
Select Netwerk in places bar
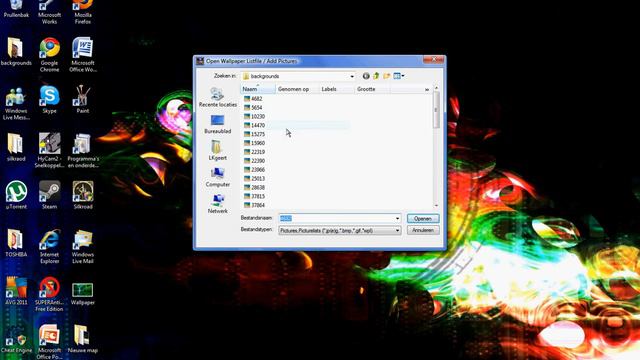click(x=218, y=204)
